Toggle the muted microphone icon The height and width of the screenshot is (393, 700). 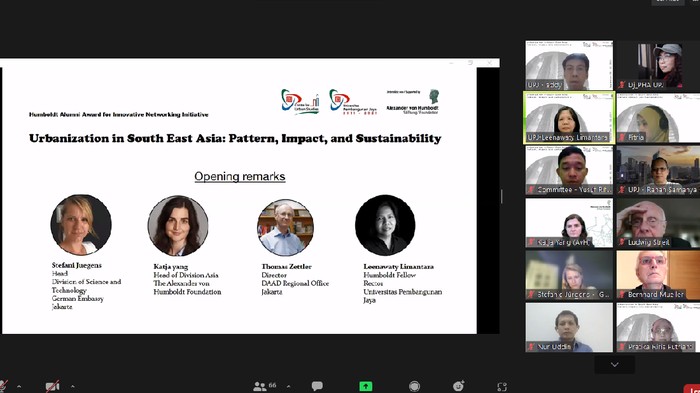3,385
